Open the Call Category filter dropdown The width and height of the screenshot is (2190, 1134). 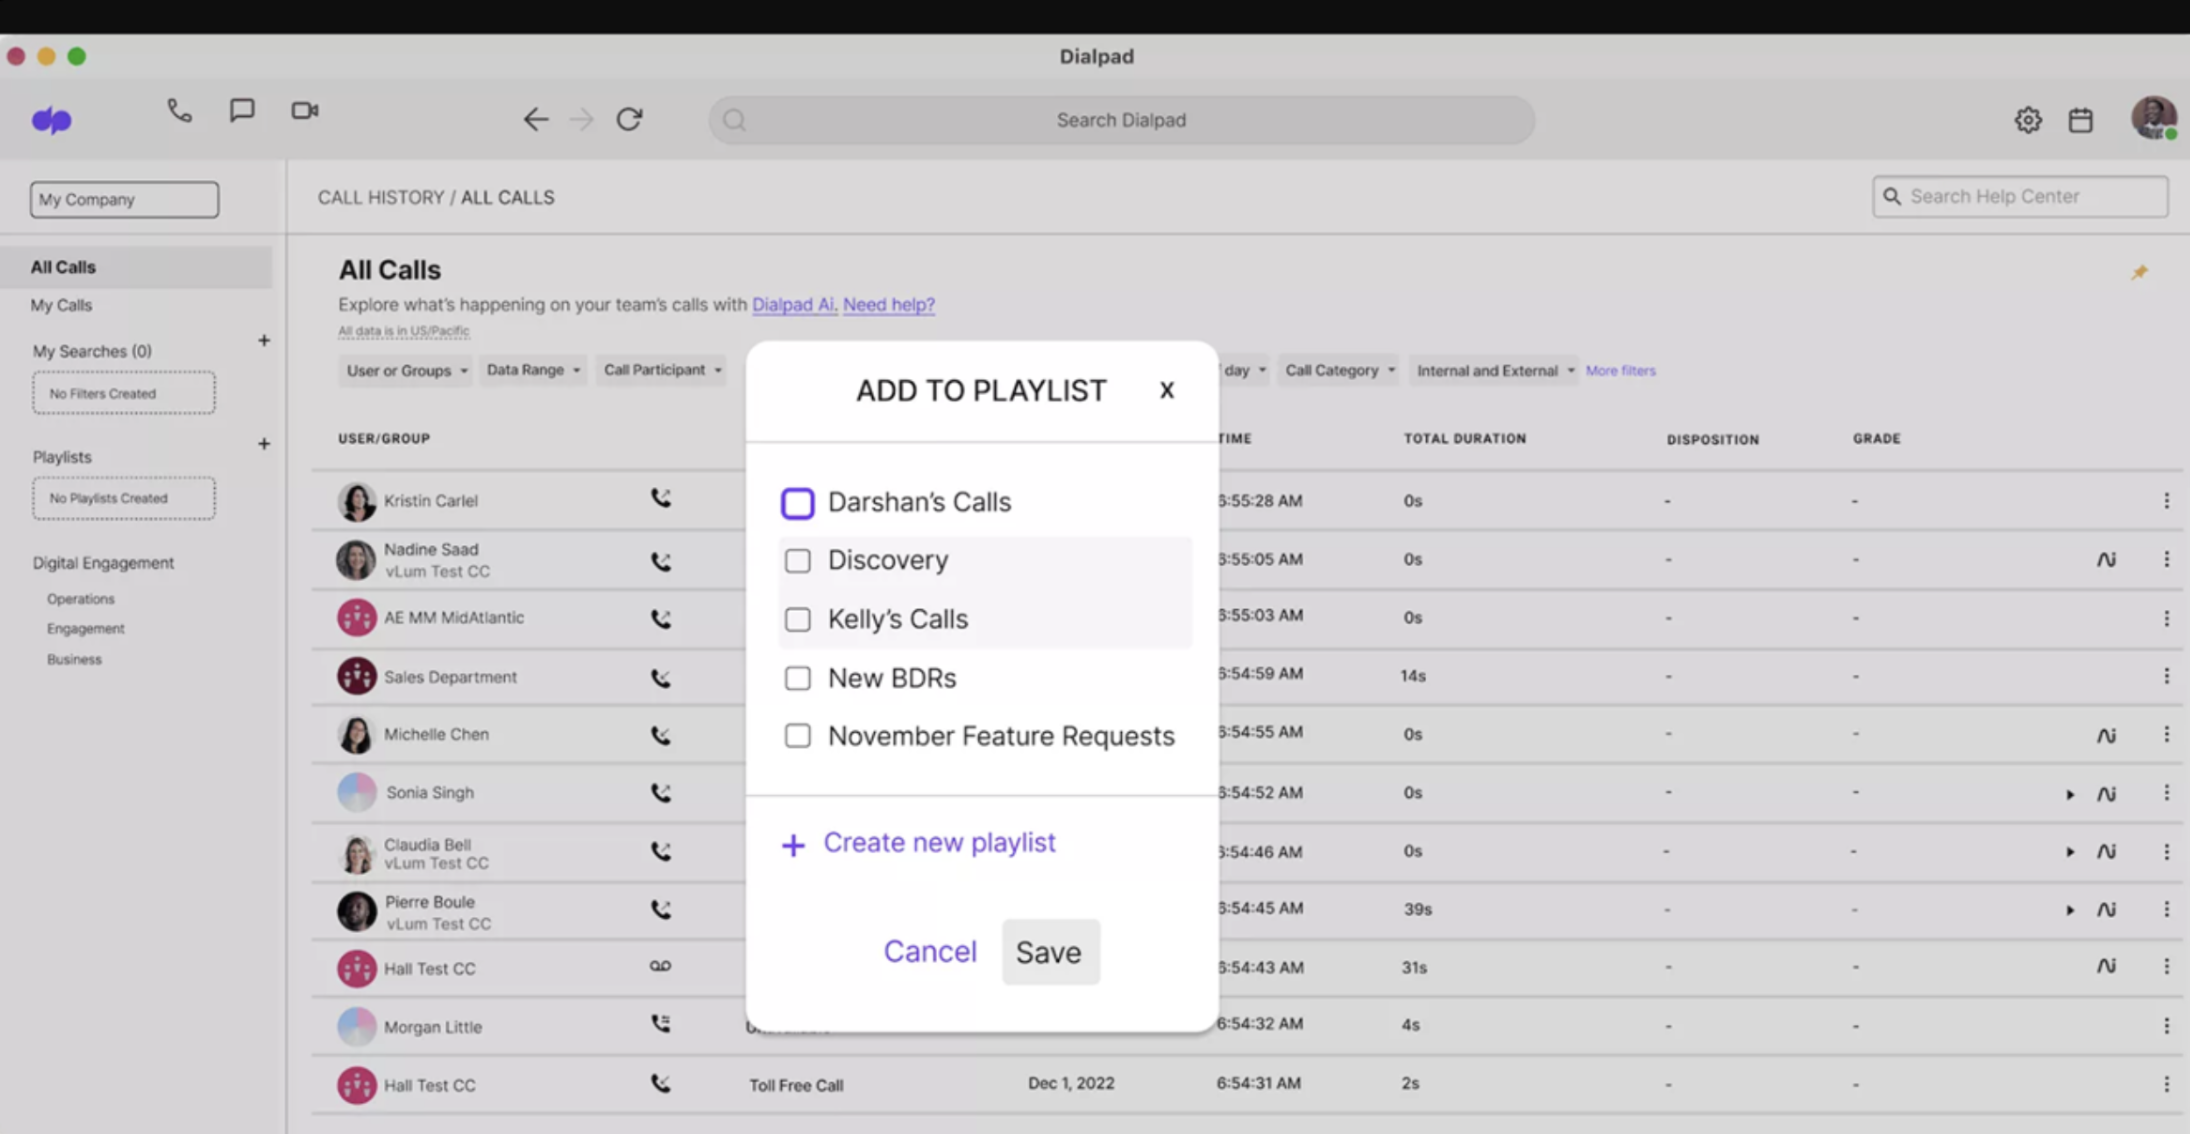coord(1338,369)
